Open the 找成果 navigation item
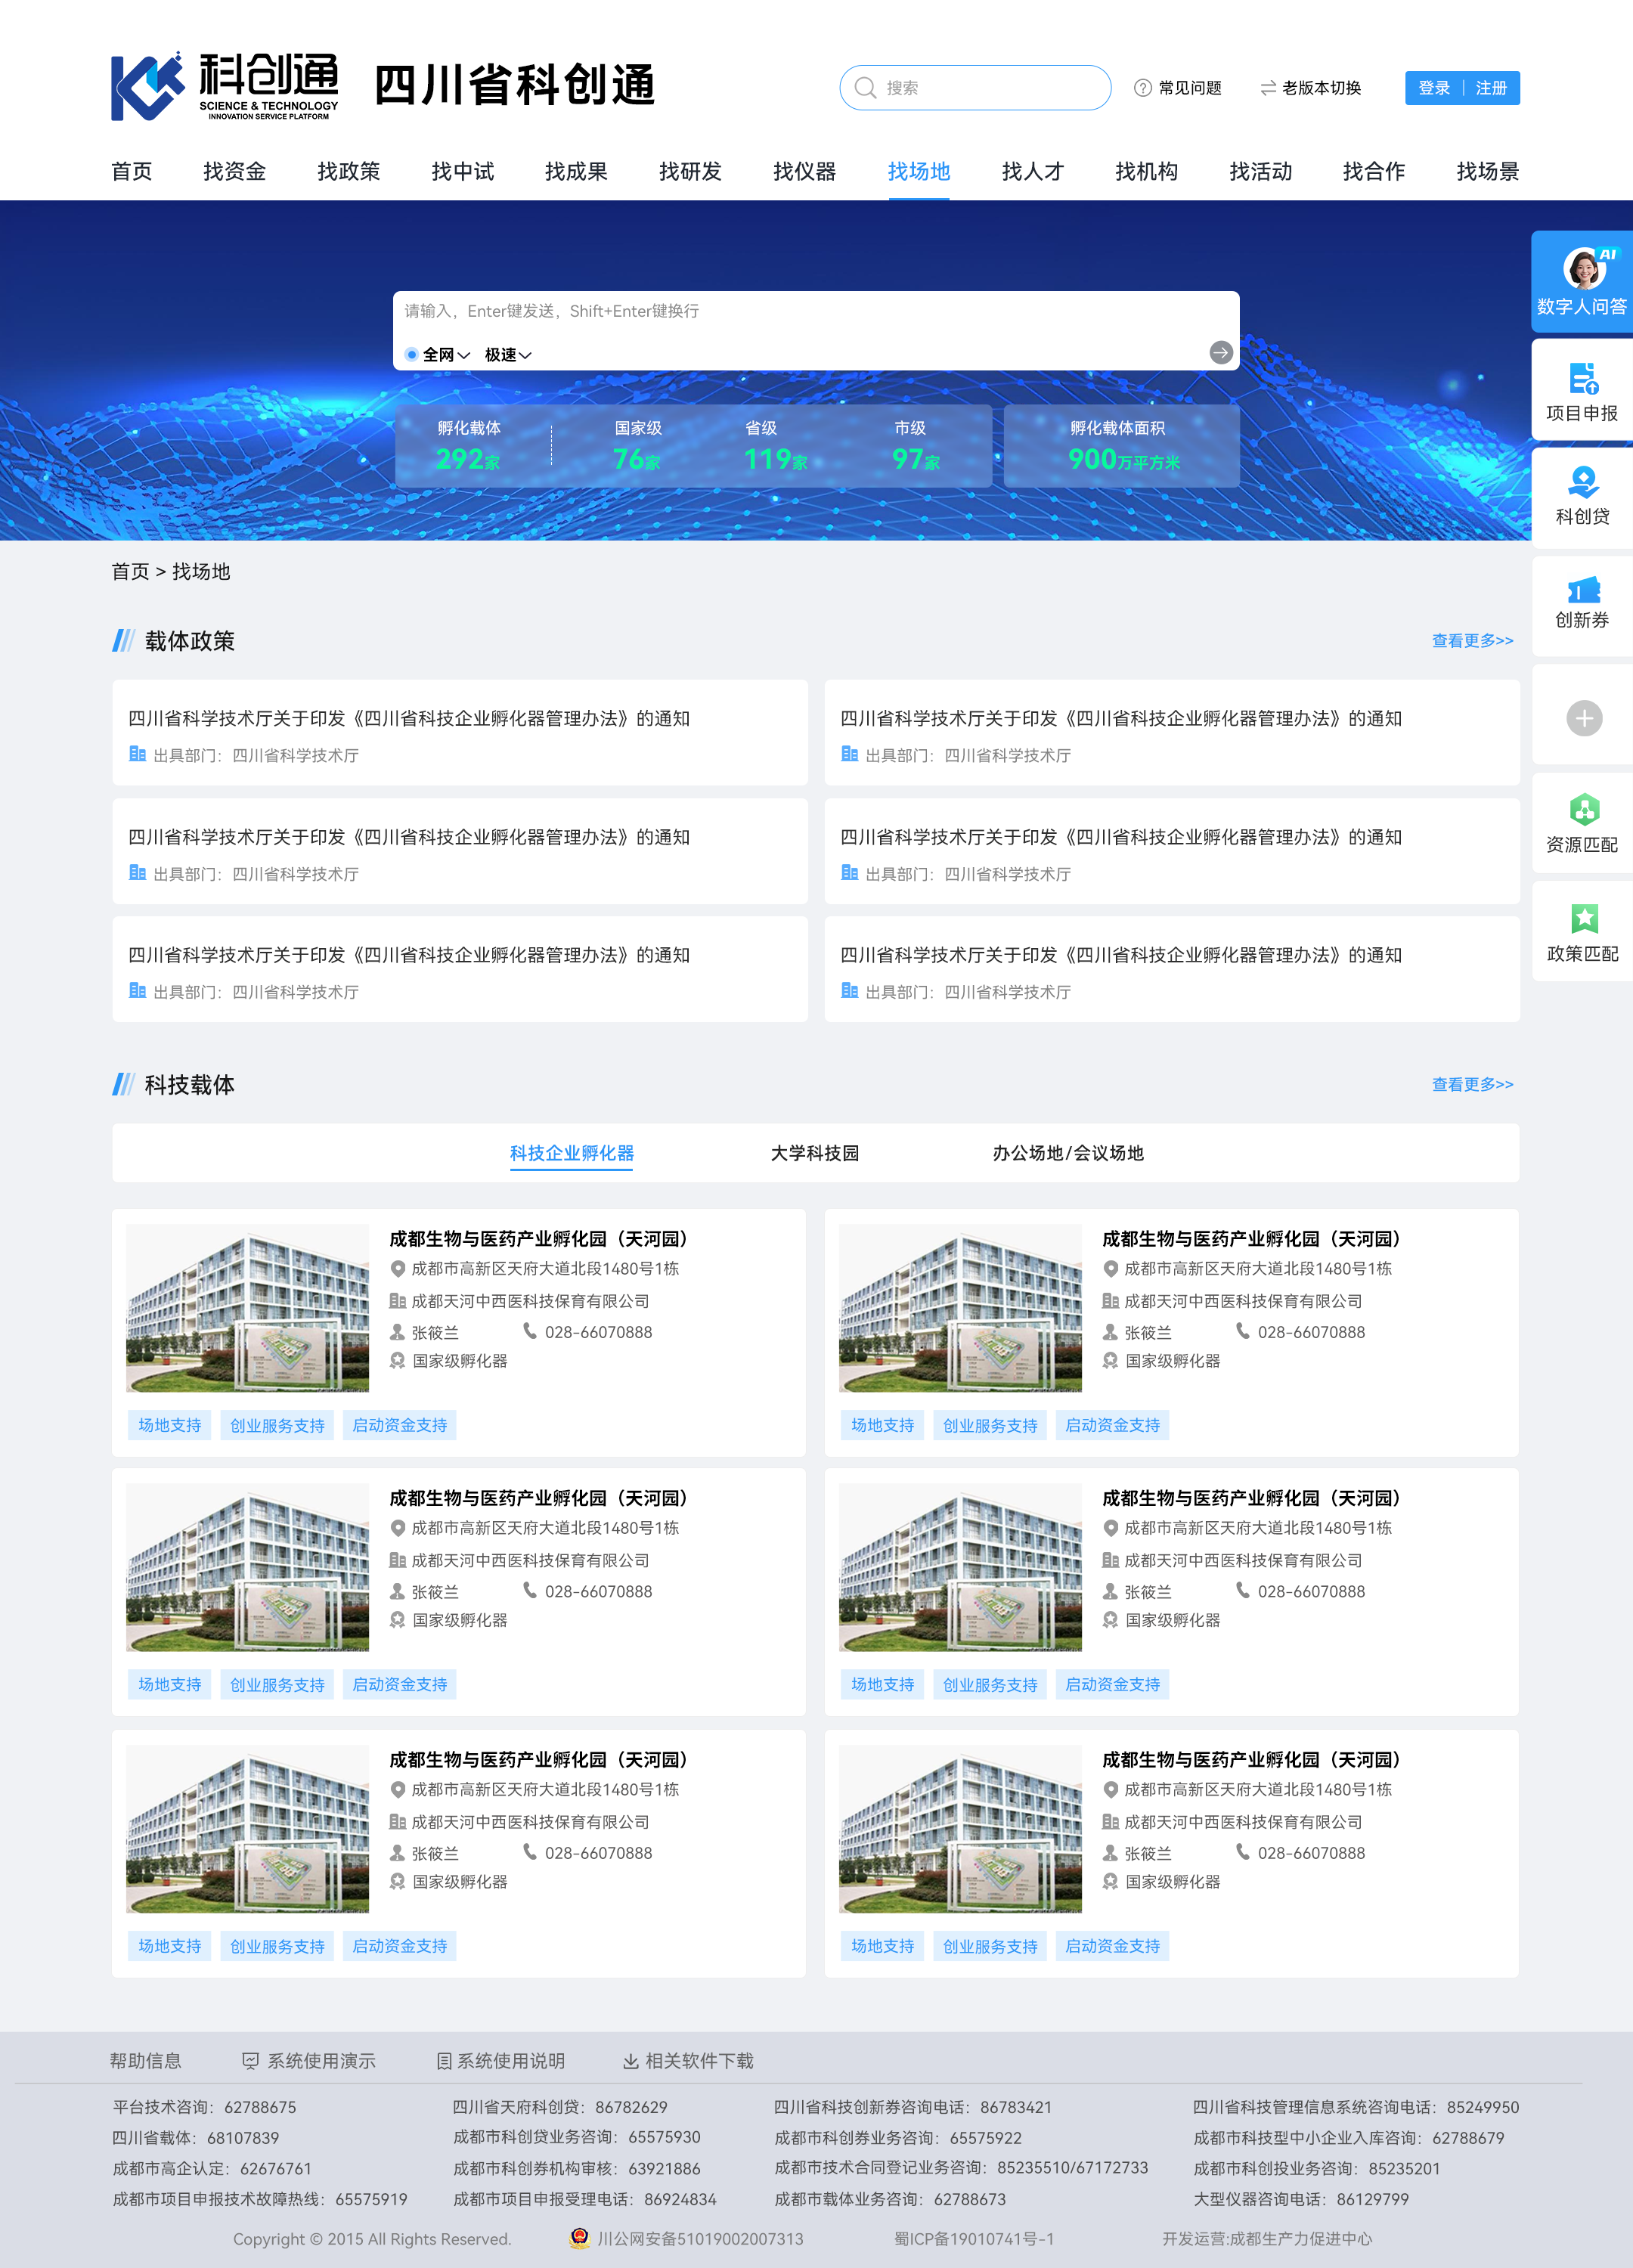1633x2268 pixels. [x=576, y=171]
